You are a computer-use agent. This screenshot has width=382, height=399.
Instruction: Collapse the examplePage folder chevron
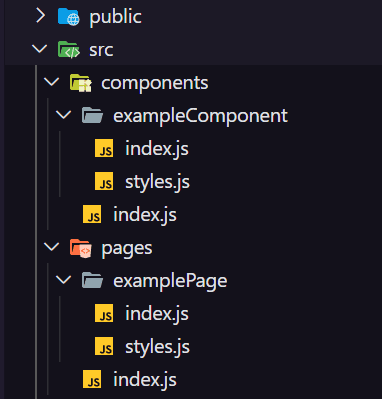pyautogui.click(x=64, y=280)
